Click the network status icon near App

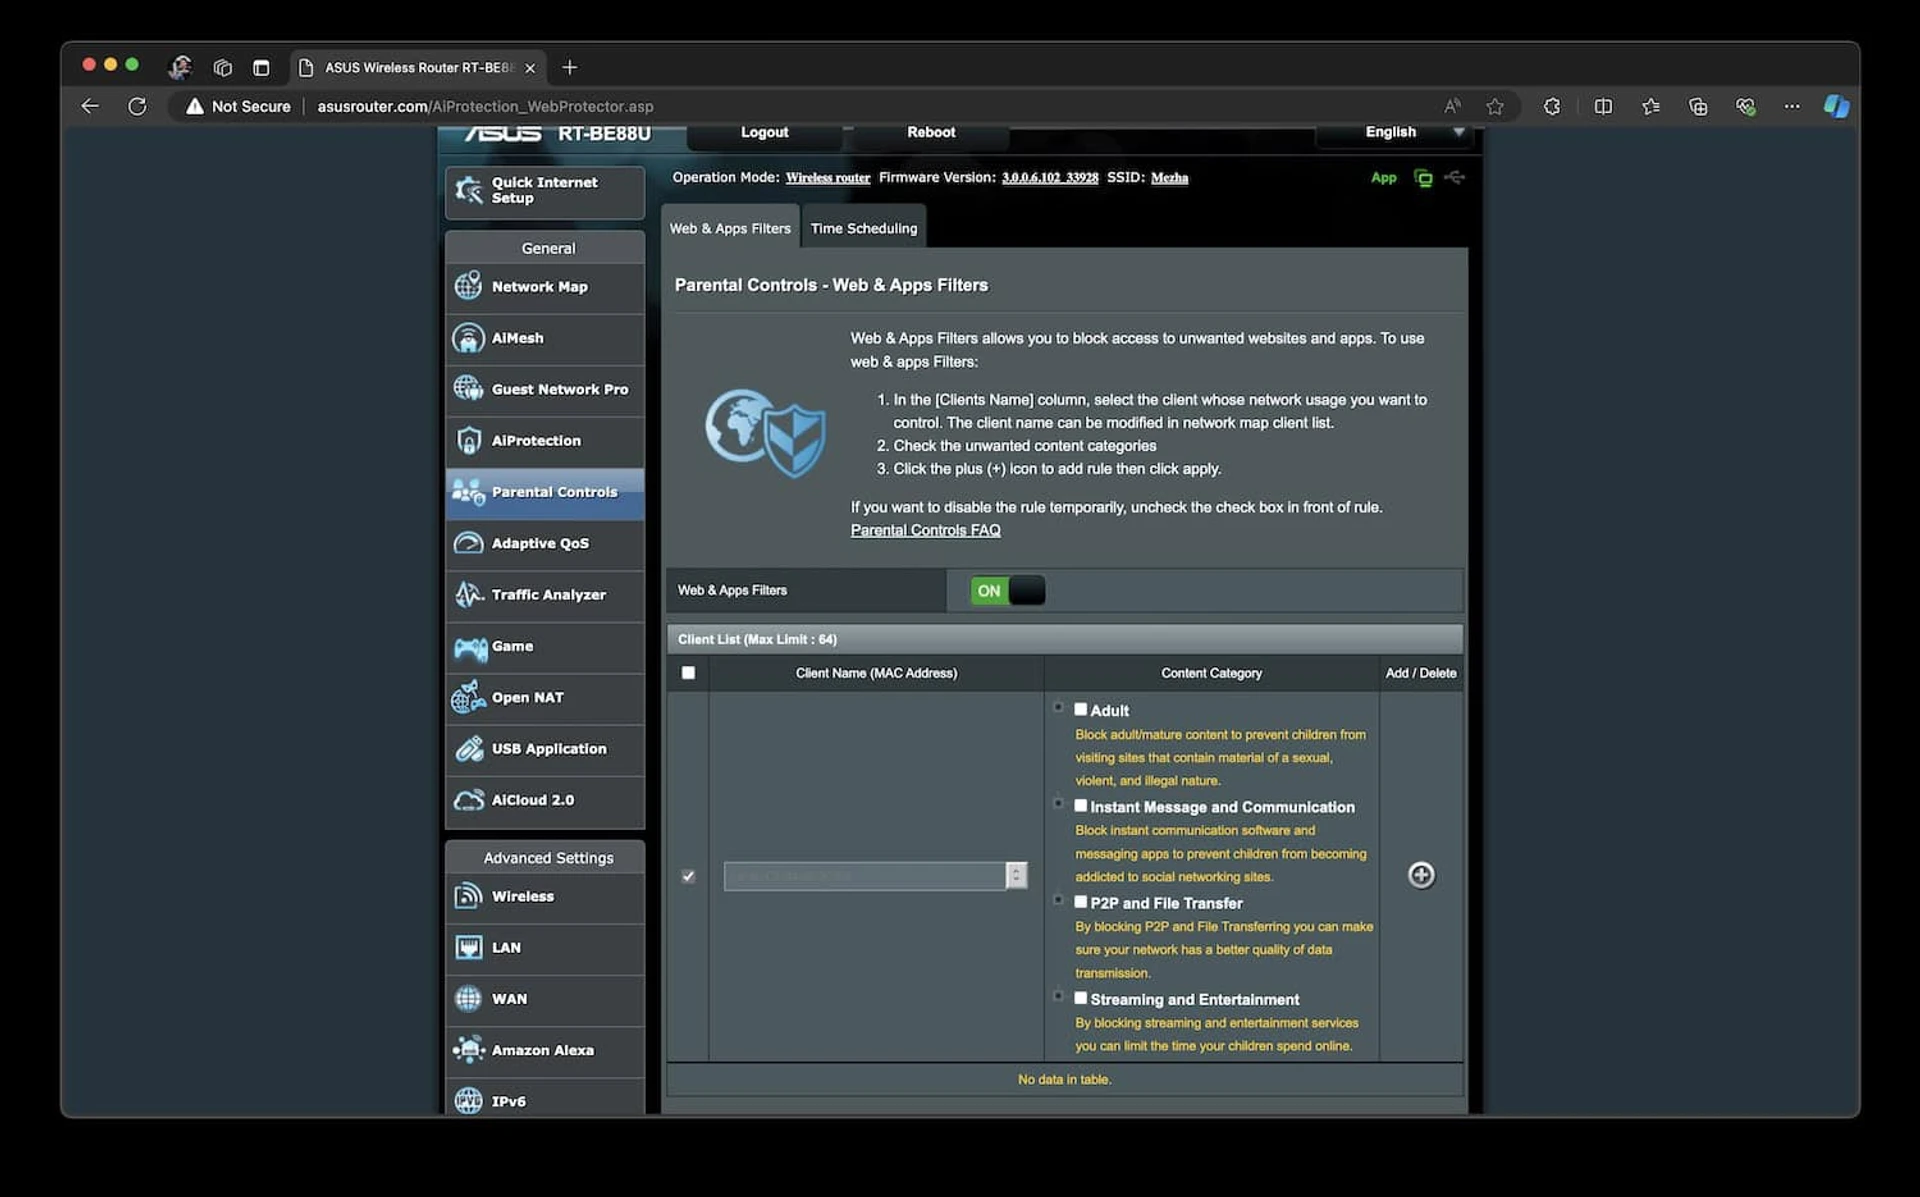[1423, 178]
